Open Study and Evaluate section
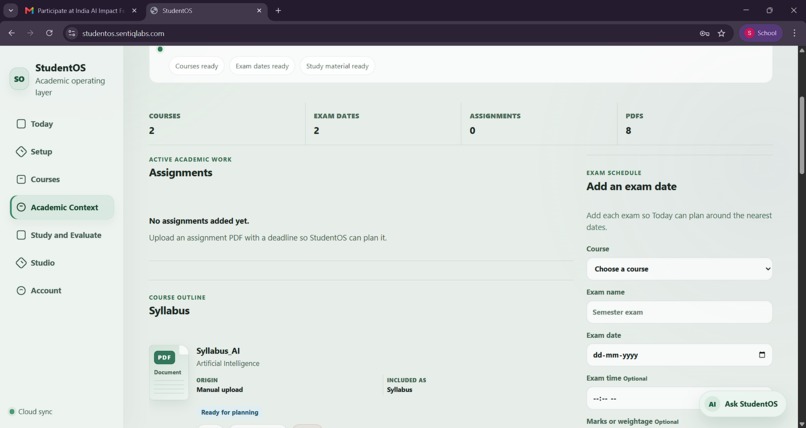806x428 pixels. pos(62,235)
